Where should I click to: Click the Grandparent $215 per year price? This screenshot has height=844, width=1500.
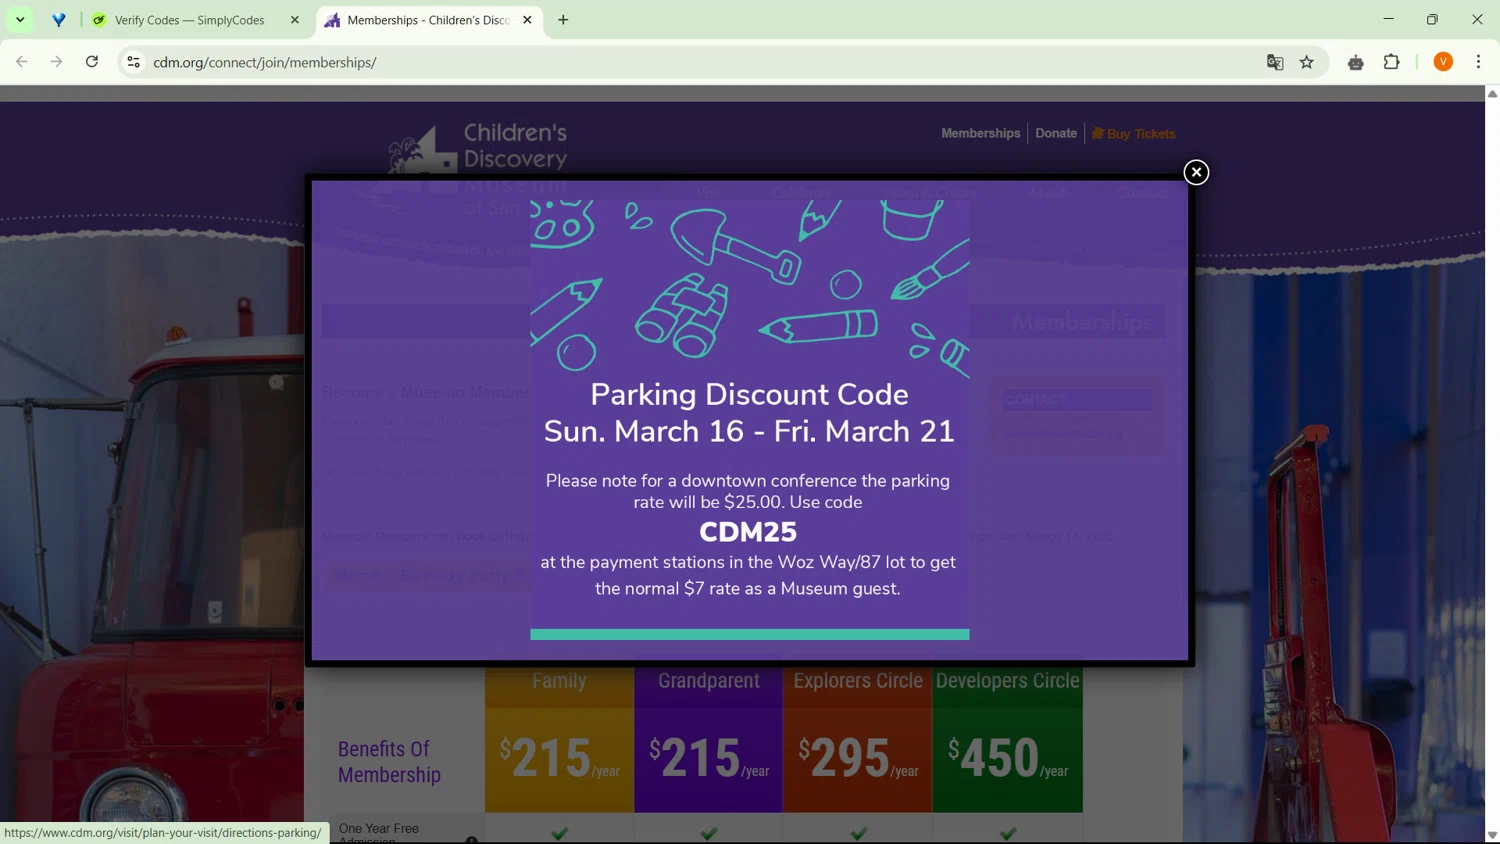709,757
